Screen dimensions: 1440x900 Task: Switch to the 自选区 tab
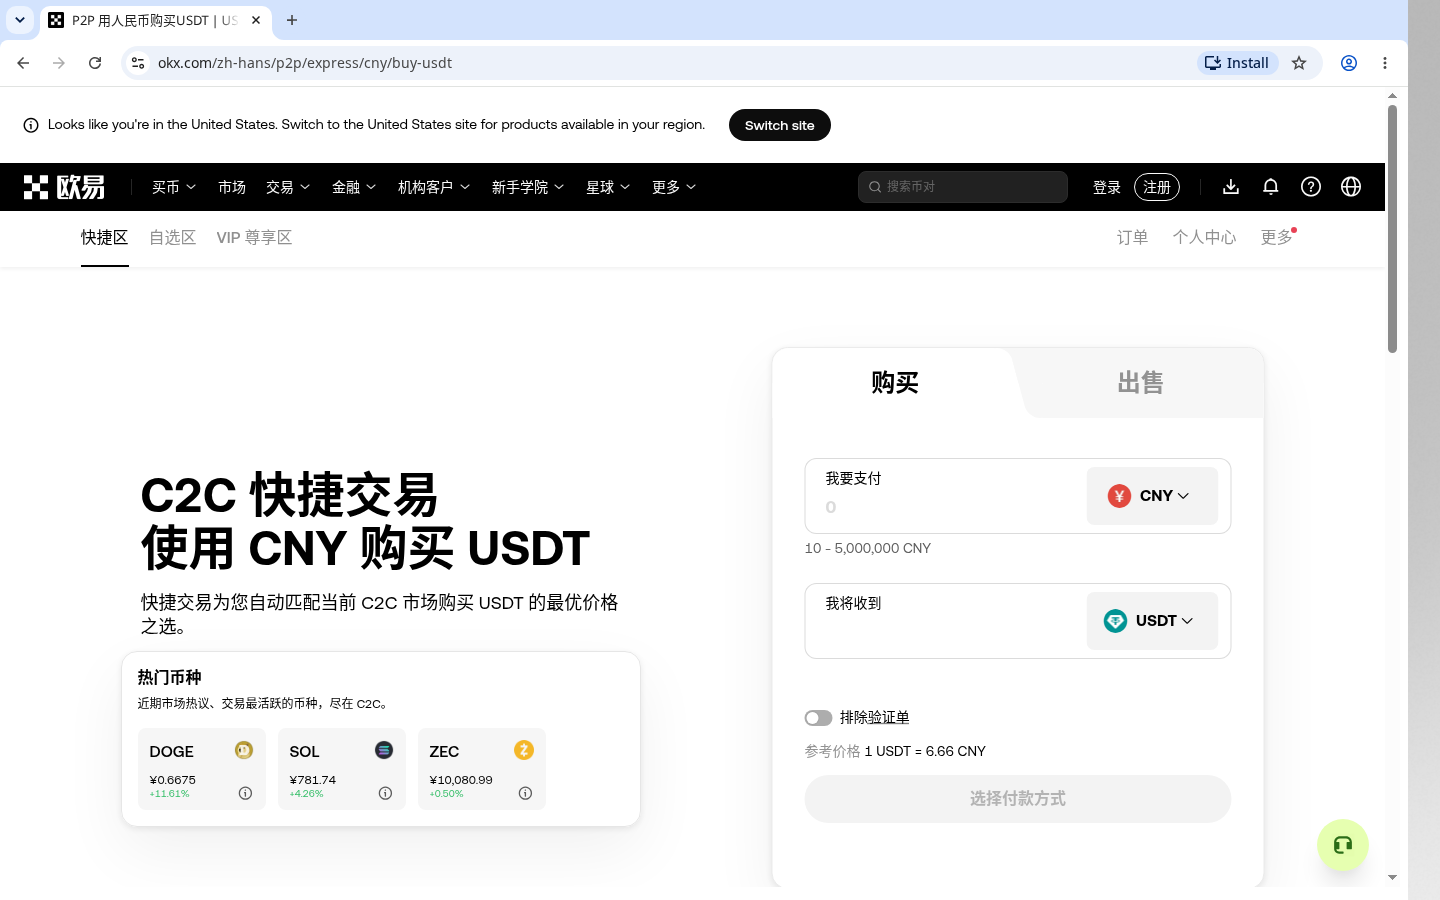click(173, 238)
